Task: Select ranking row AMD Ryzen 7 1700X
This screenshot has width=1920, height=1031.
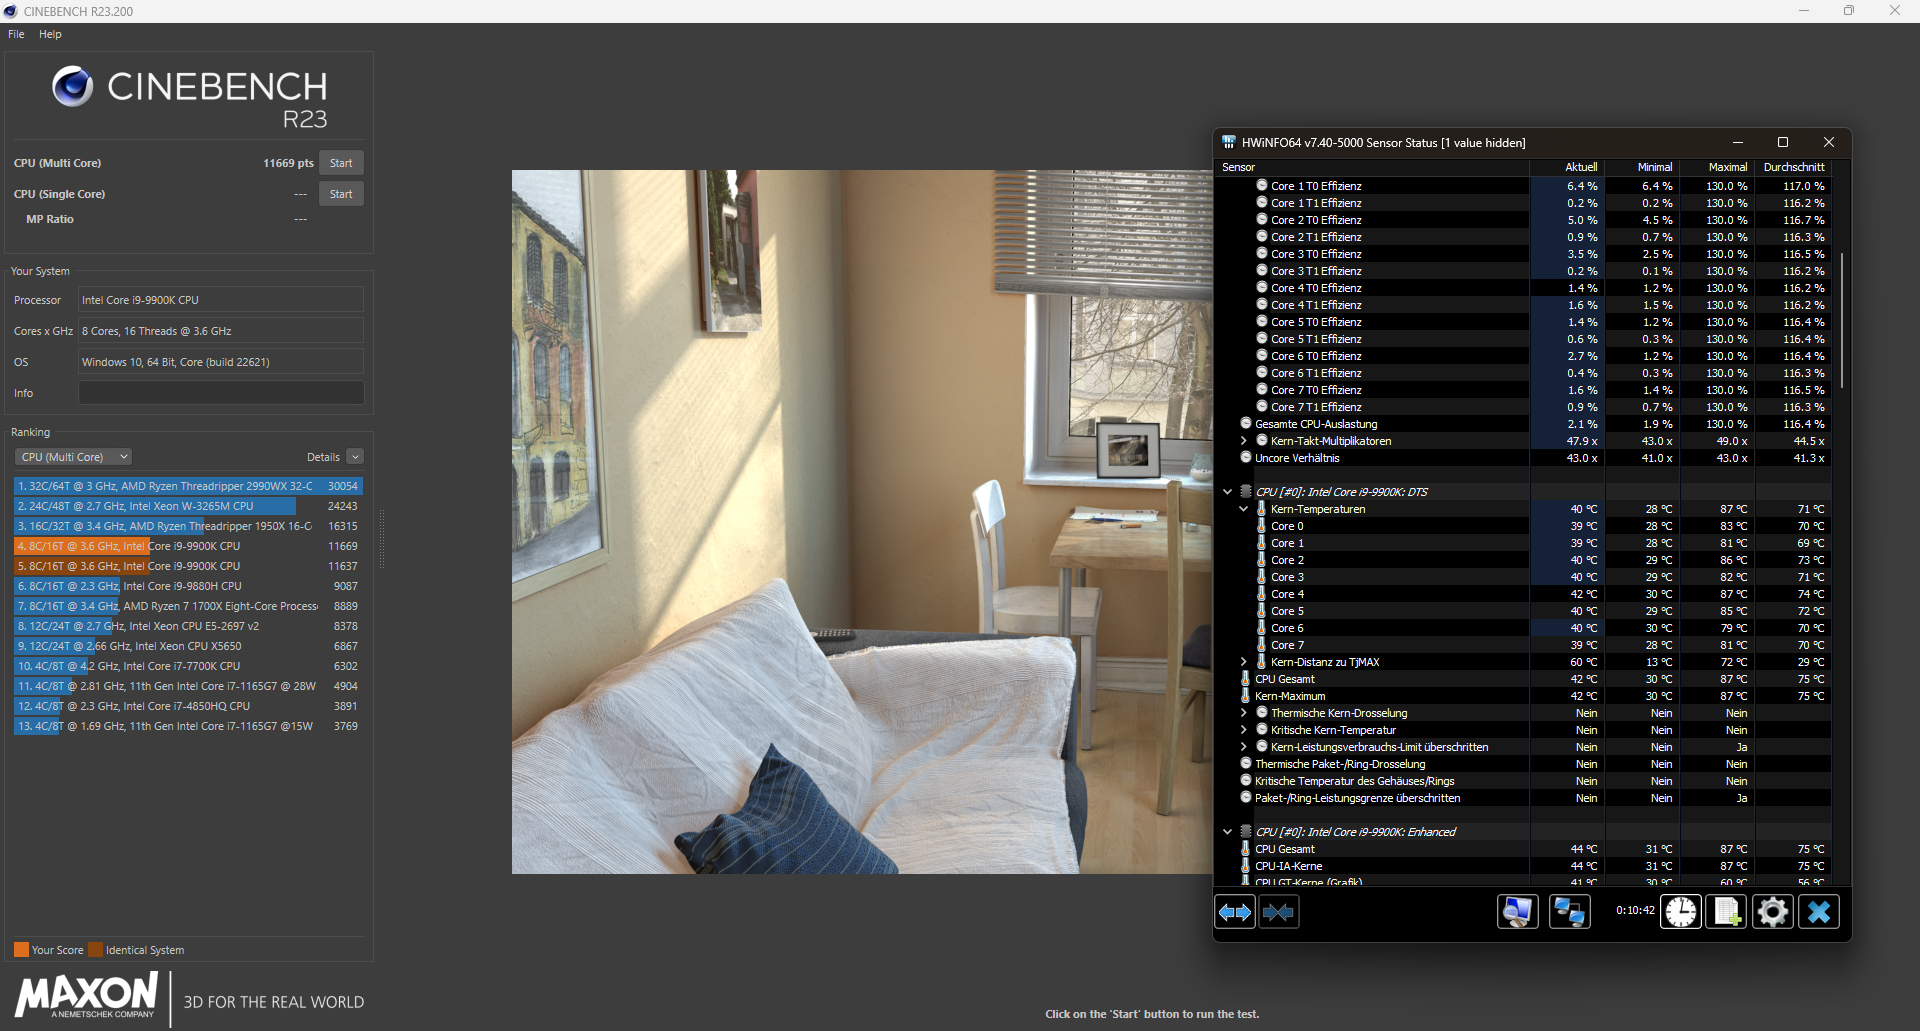Action: [188, 606]
